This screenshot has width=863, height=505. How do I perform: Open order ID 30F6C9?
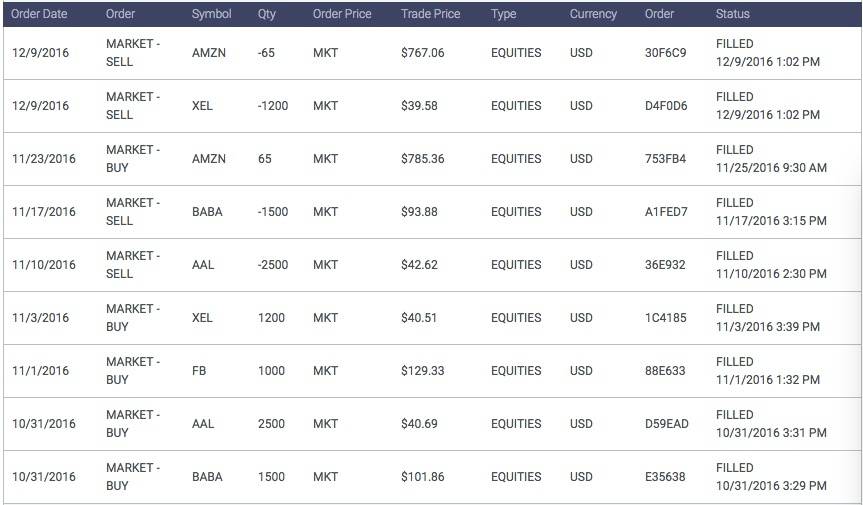coord(665,53)
